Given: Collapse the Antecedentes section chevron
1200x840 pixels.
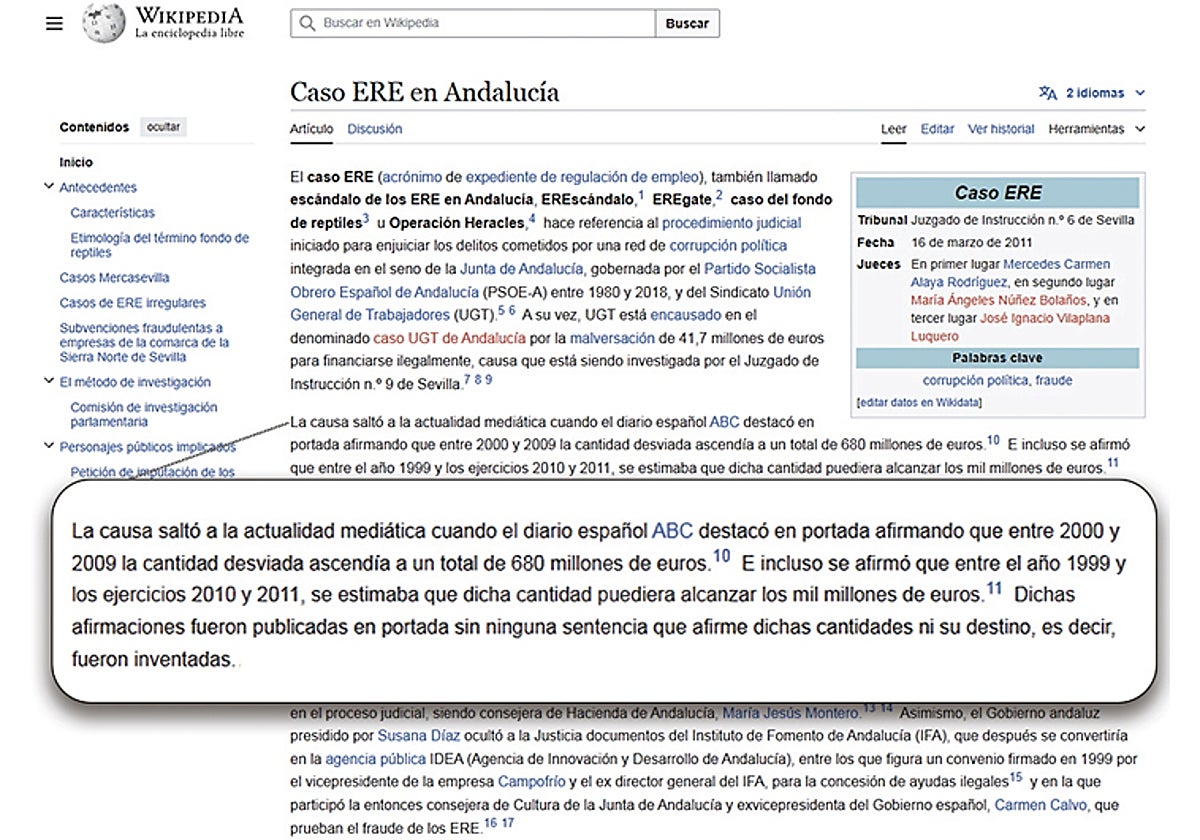Looking at the screenshot, I should tap(49, 187).
